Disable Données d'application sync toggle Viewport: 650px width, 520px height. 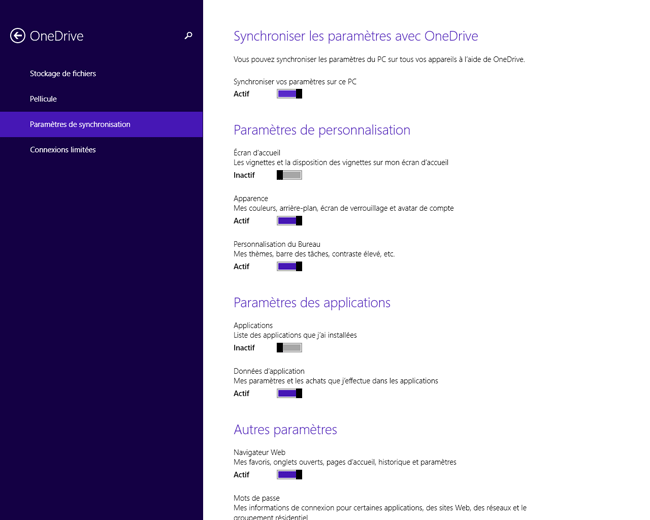pos(289,393)
